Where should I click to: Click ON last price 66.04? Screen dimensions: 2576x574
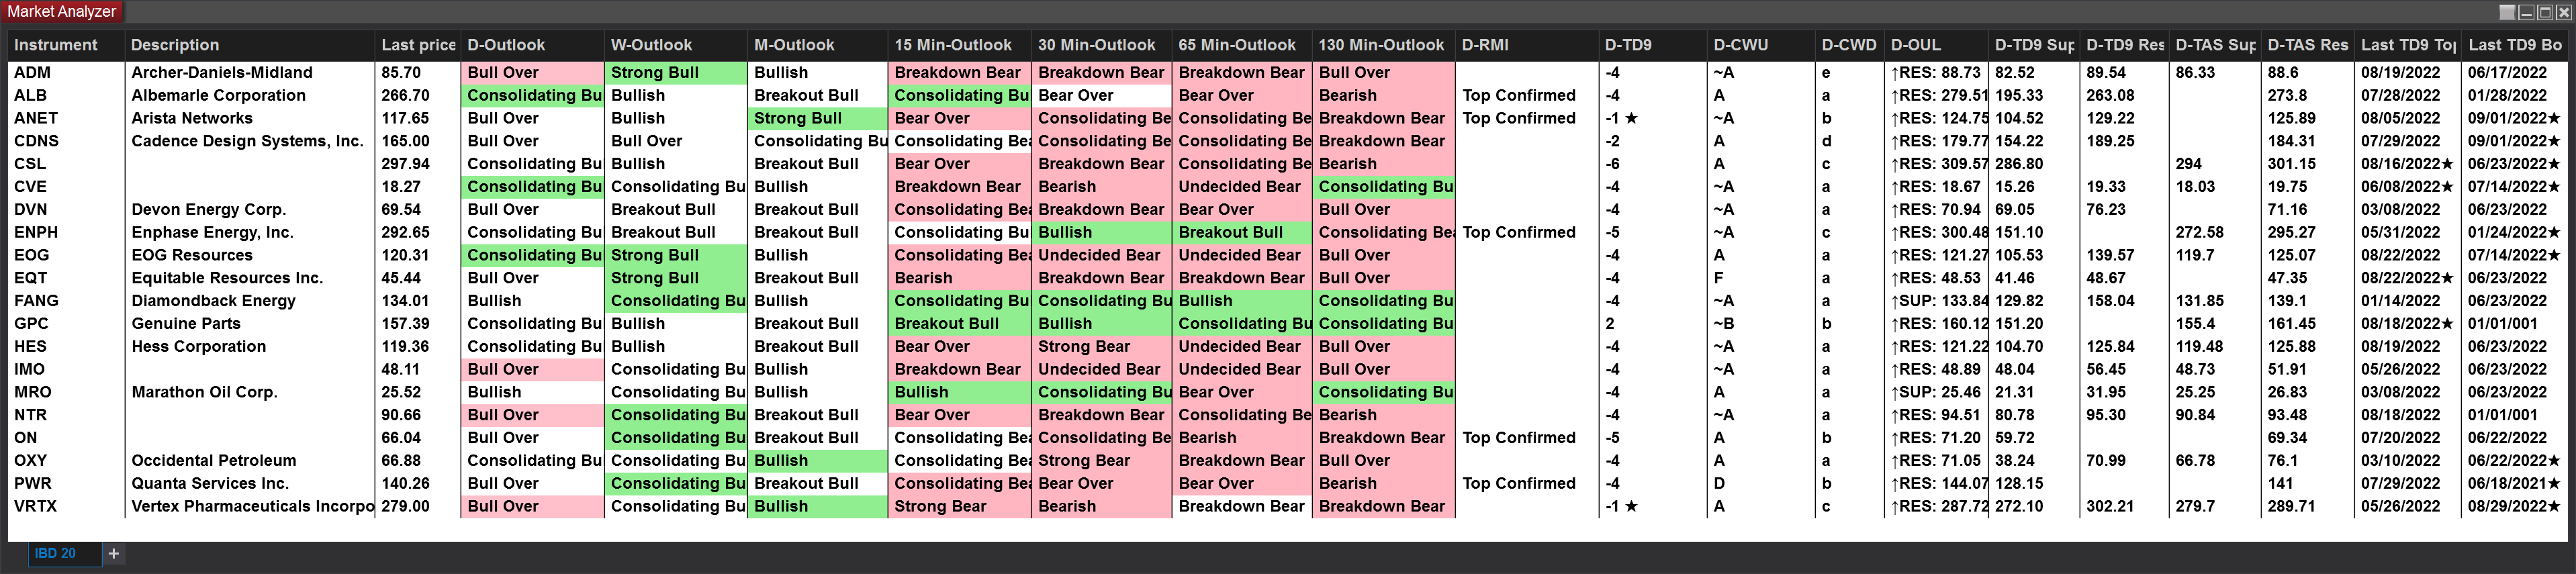tap(418, 438)
